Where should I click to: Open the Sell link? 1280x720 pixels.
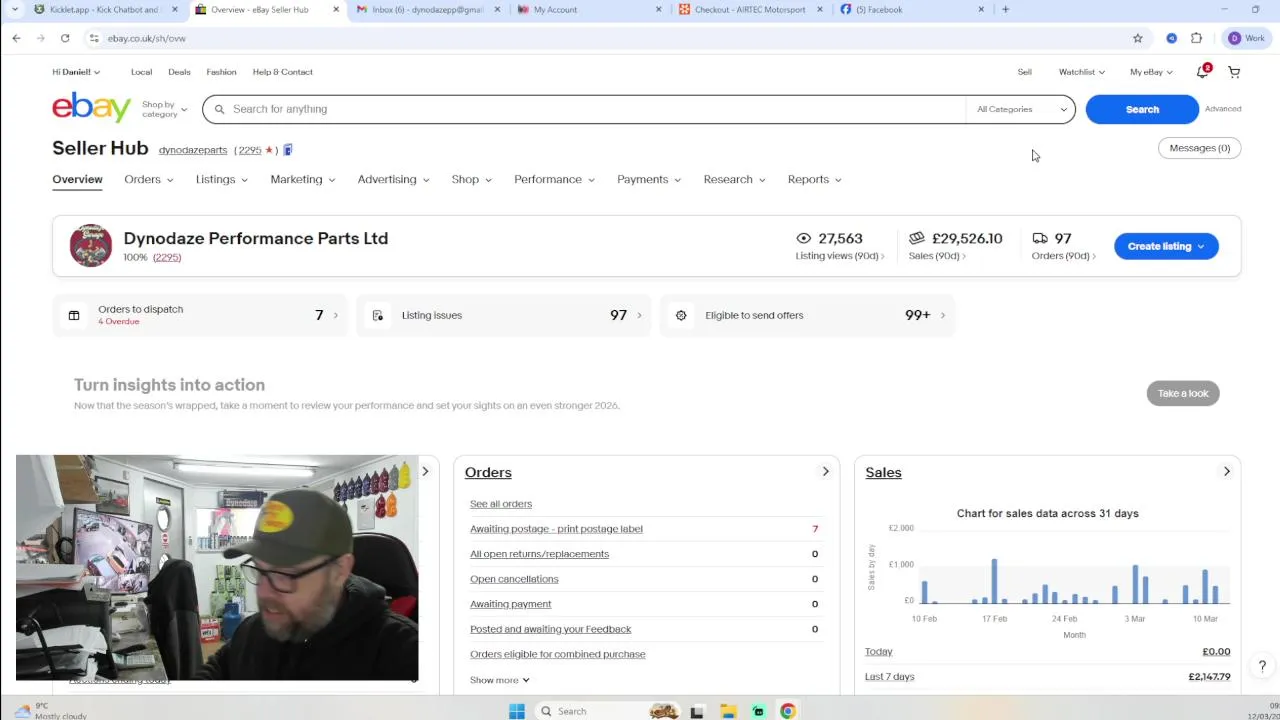tap(1025, 72)
